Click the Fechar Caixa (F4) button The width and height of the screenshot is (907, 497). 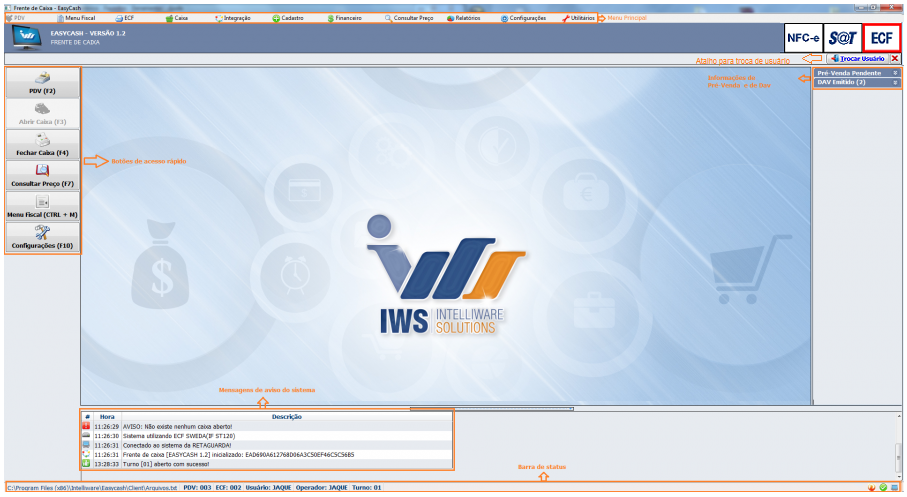41,145
